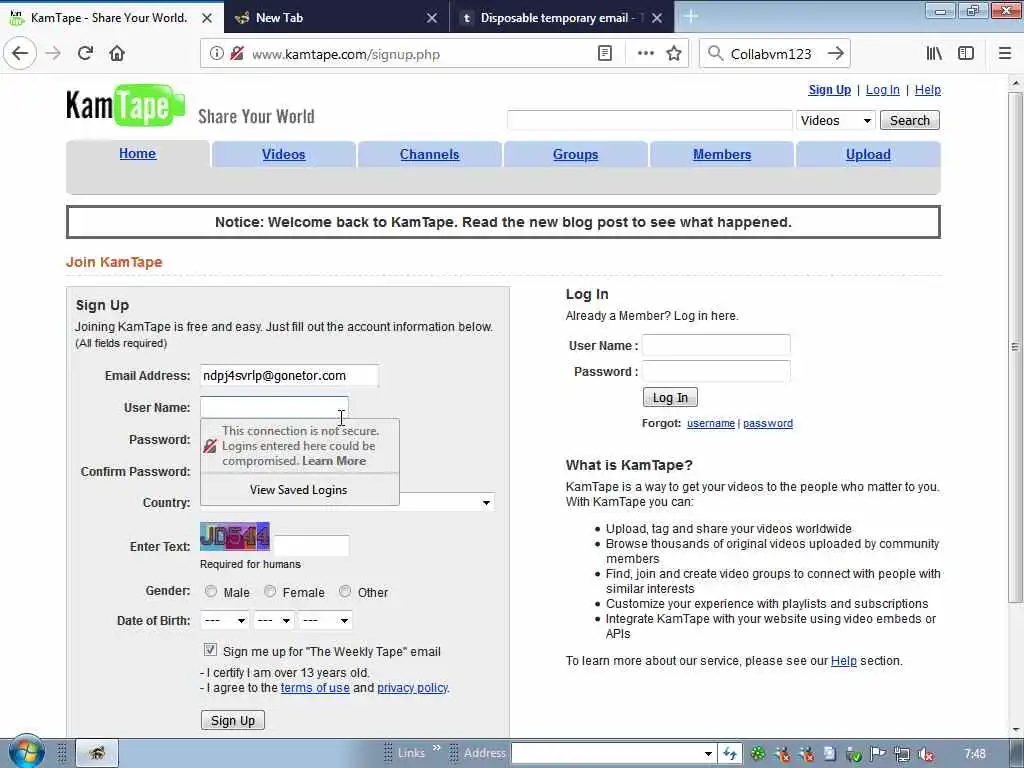1024x768 pixels.
Task: Bookmark this page with the star
Action: coord(673,54)
